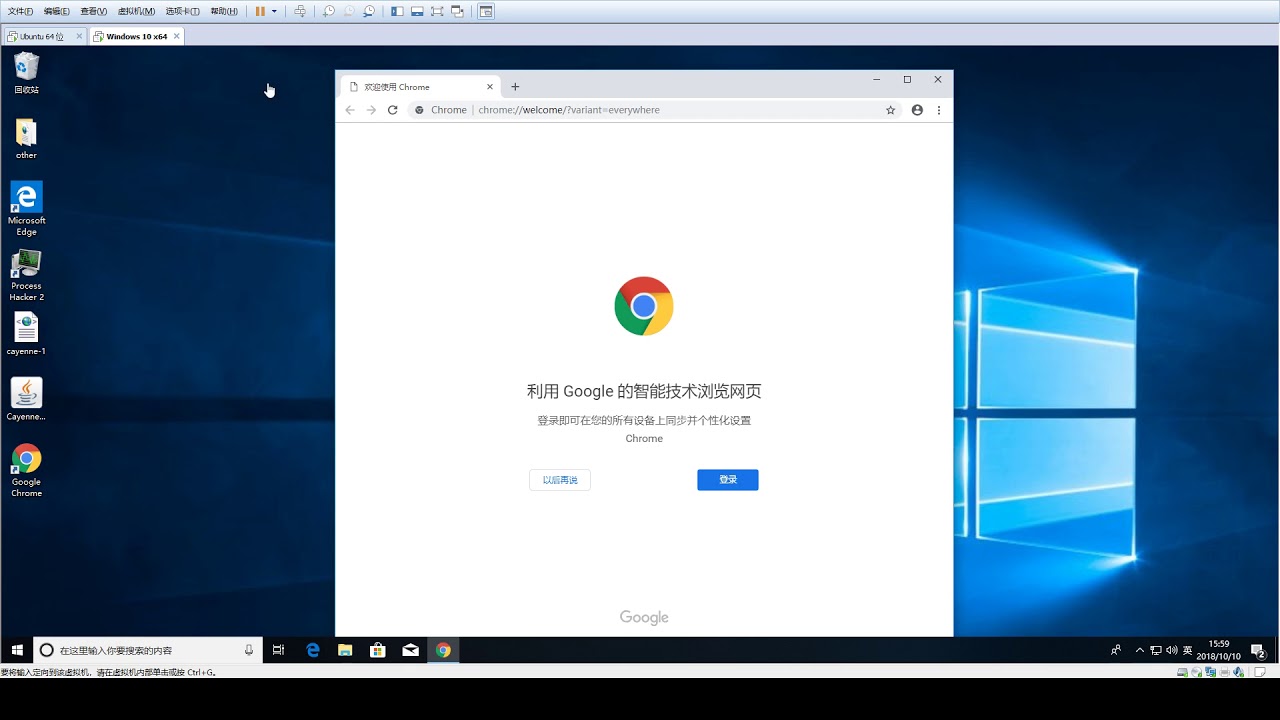Go forward in Chrome
The image size is (1280, 720).
point(371,110)
